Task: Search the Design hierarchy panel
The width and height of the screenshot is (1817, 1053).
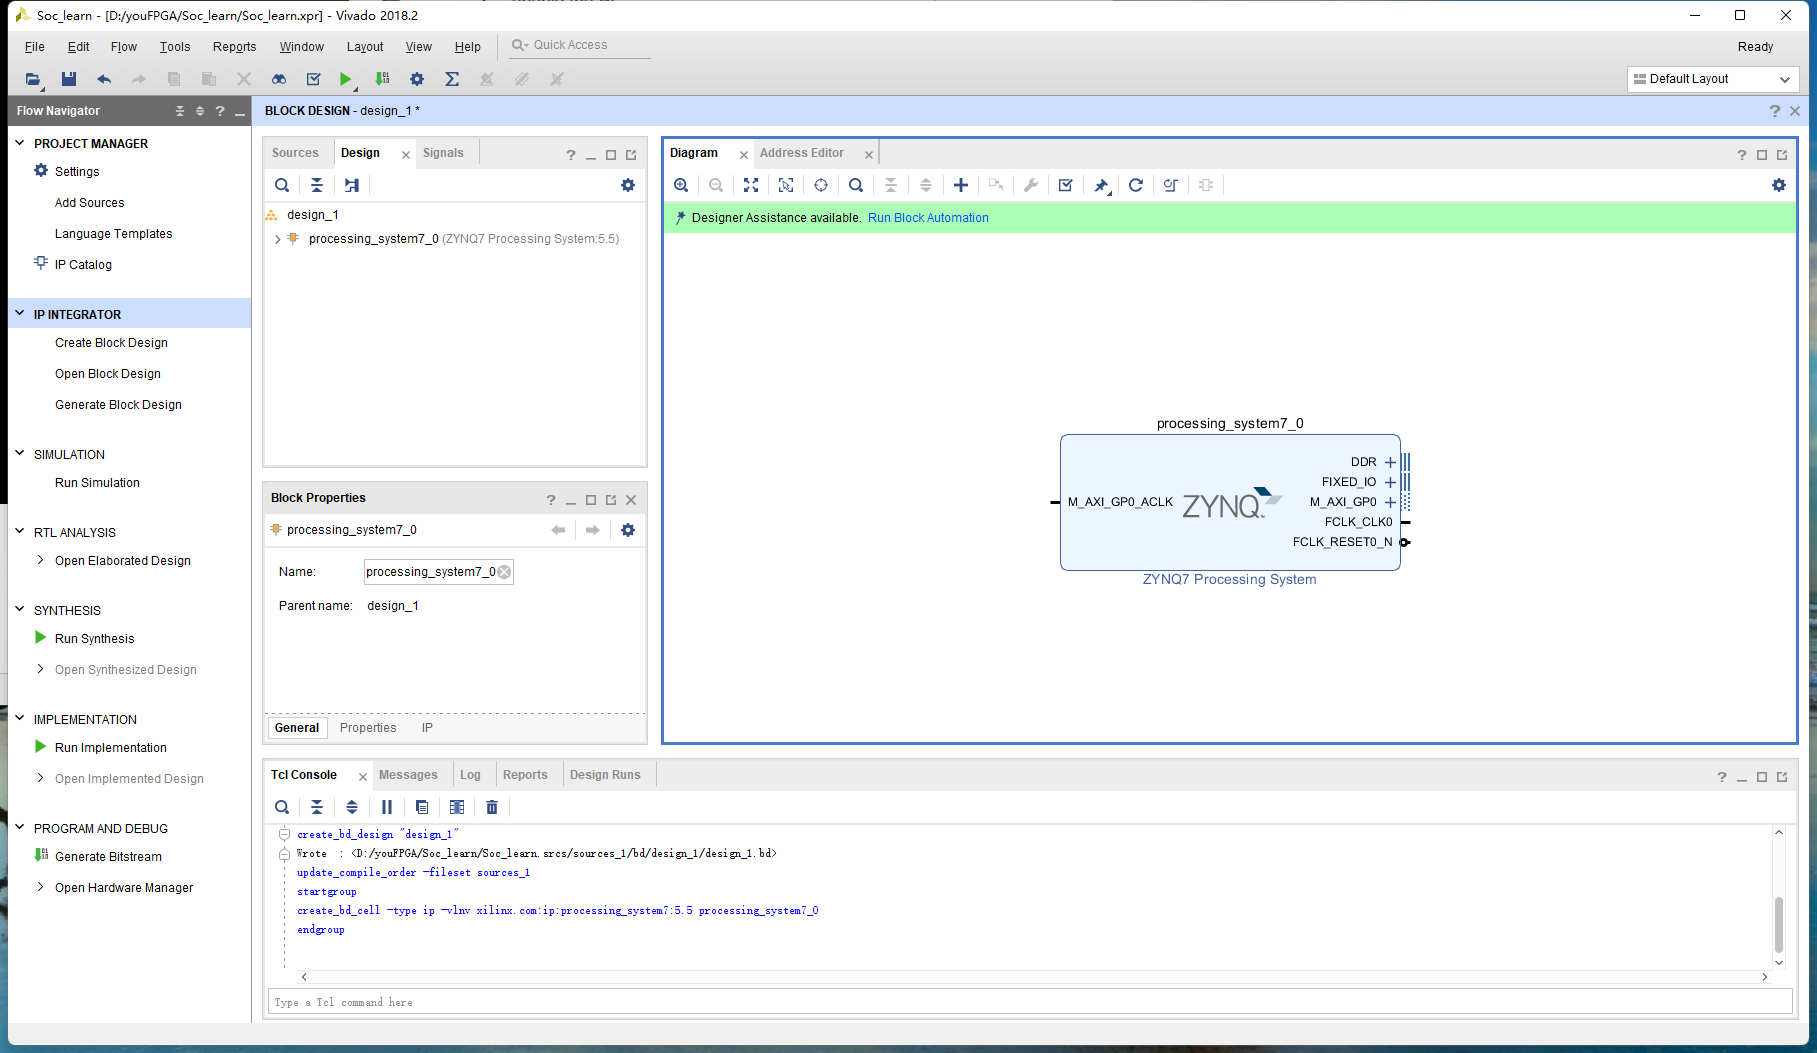Action: [282, 185]
